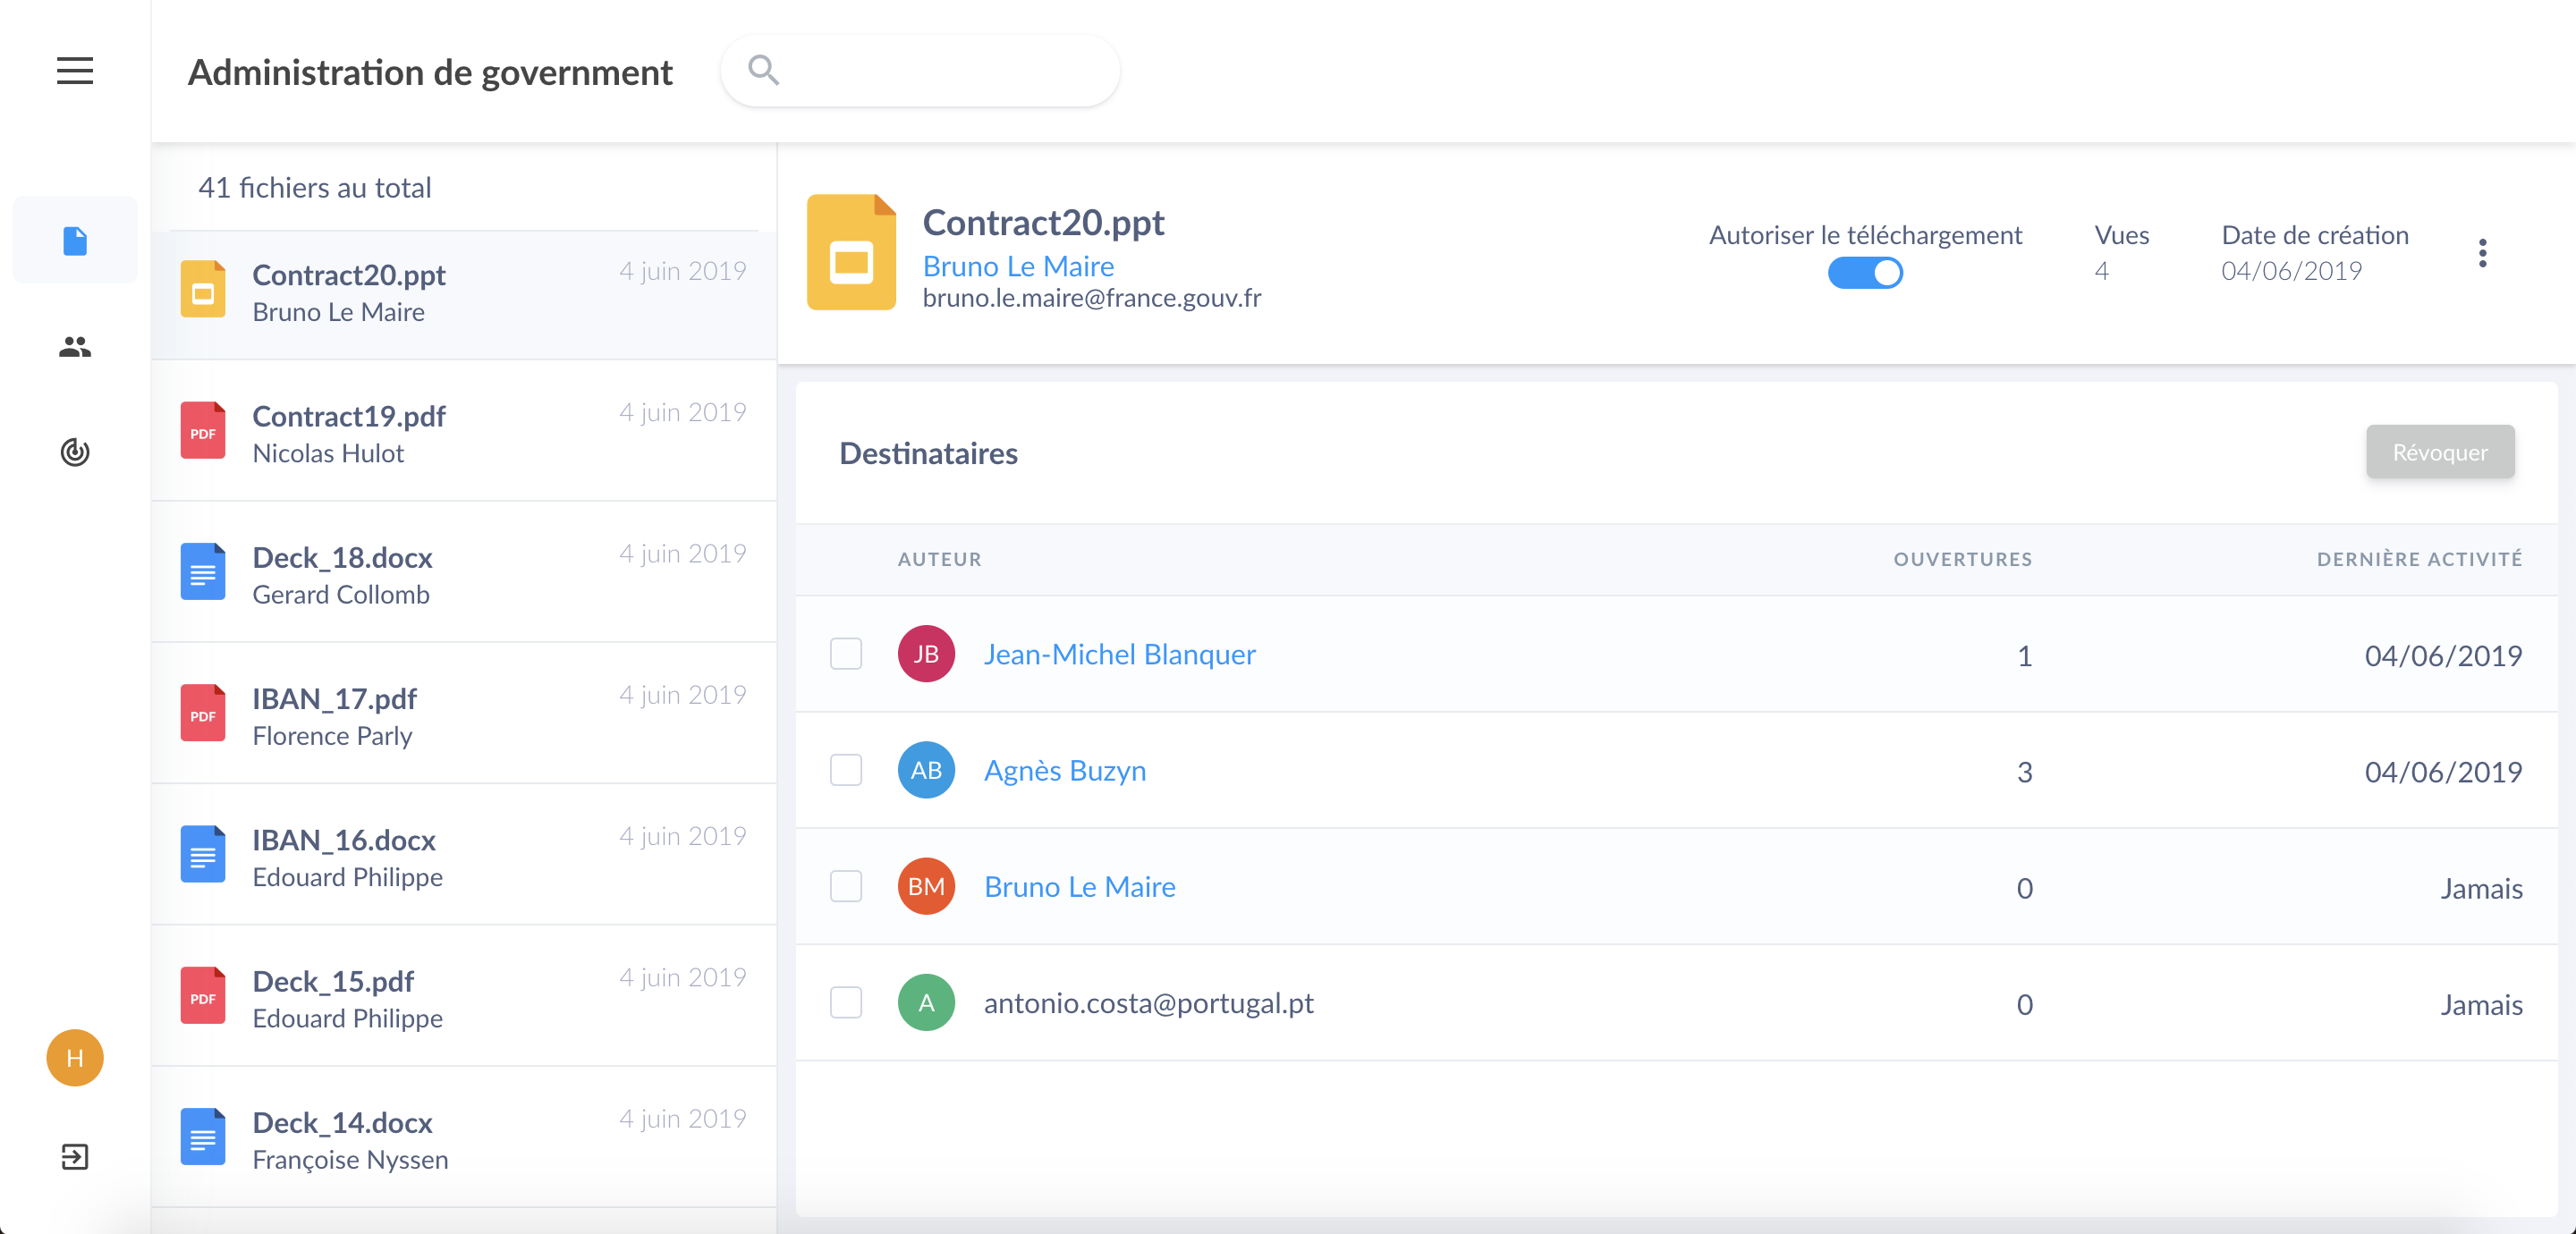Screen dimensions: 2576x1234
Task: Click the large Contract20.ppt slides icon
Action: (850, 253)
